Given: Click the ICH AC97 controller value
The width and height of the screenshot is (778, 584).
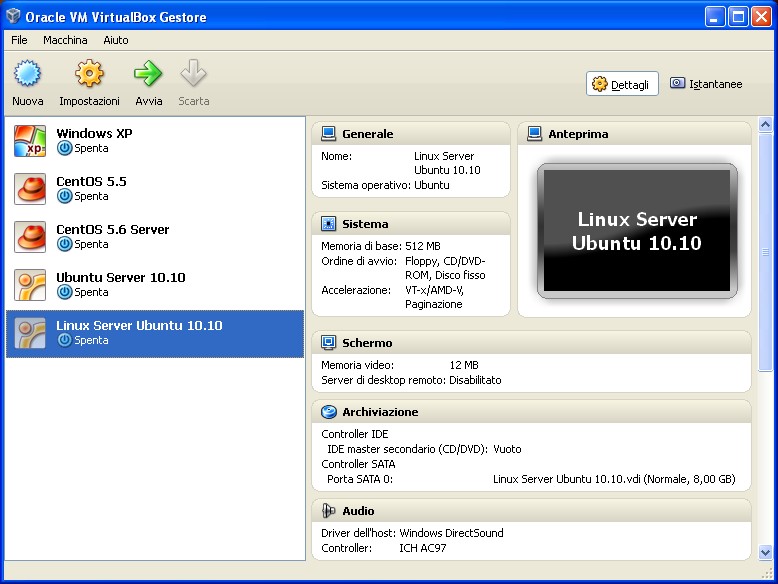Looking at the screenshot, I should [423, 548].
